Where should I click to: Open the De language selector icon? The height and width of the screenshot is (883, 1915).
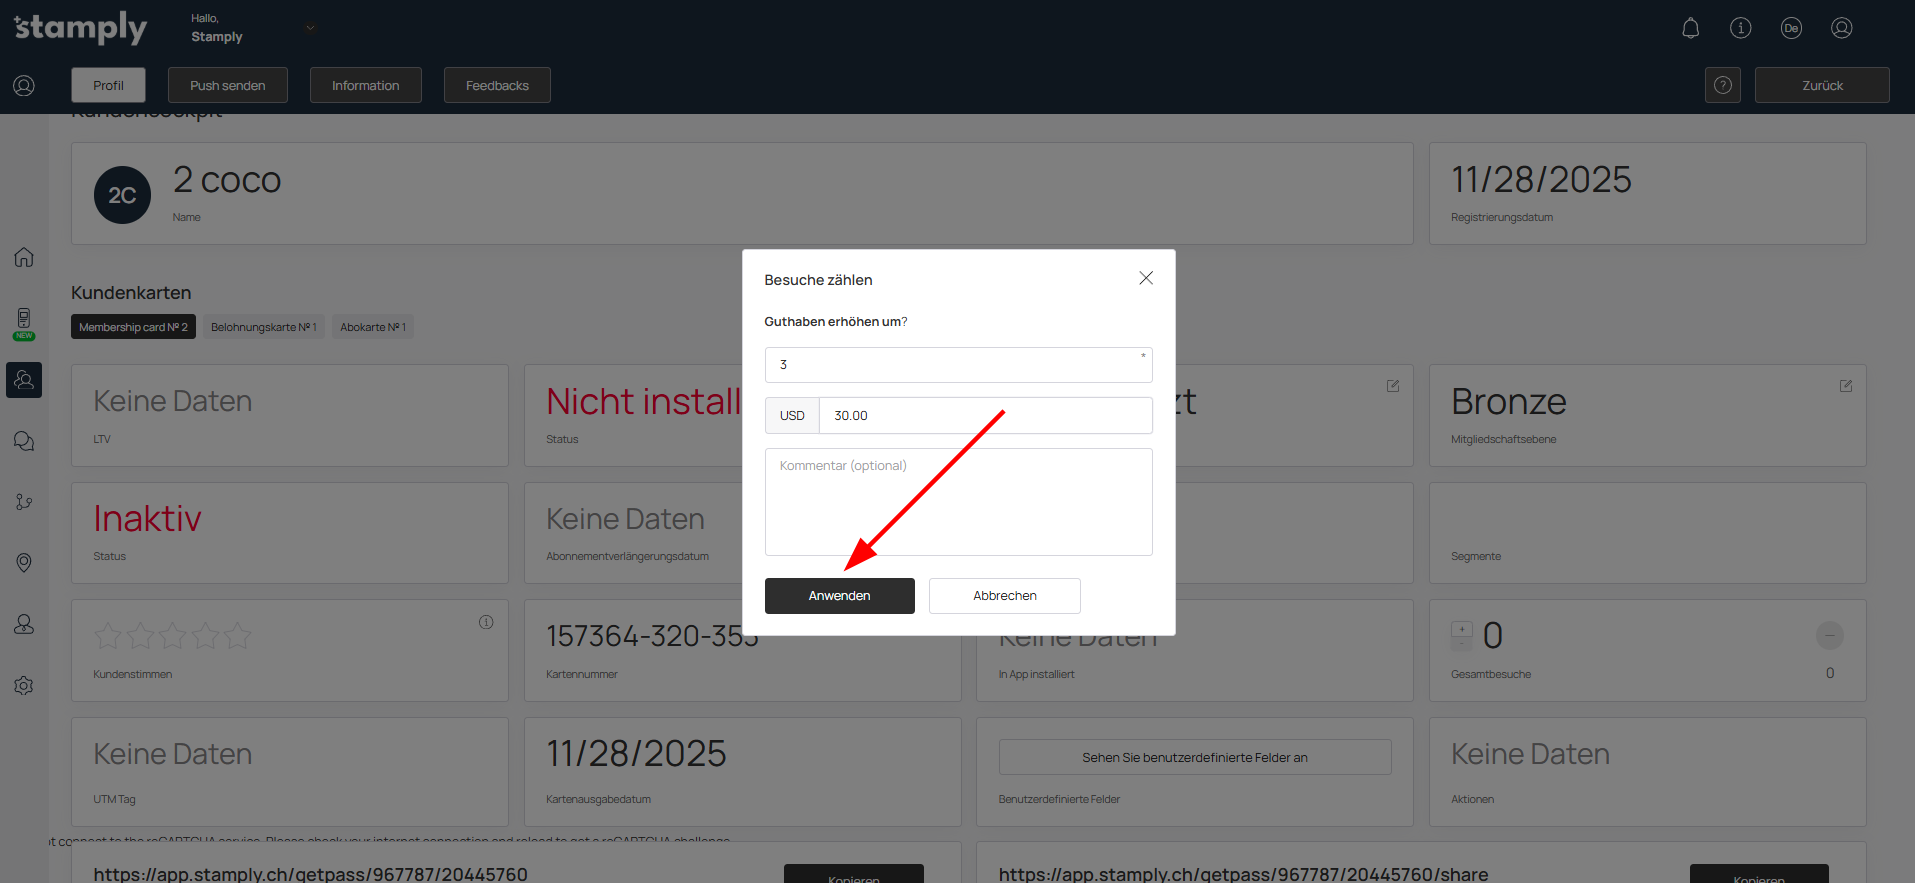pyautogui.click(x=1790, y=28)
